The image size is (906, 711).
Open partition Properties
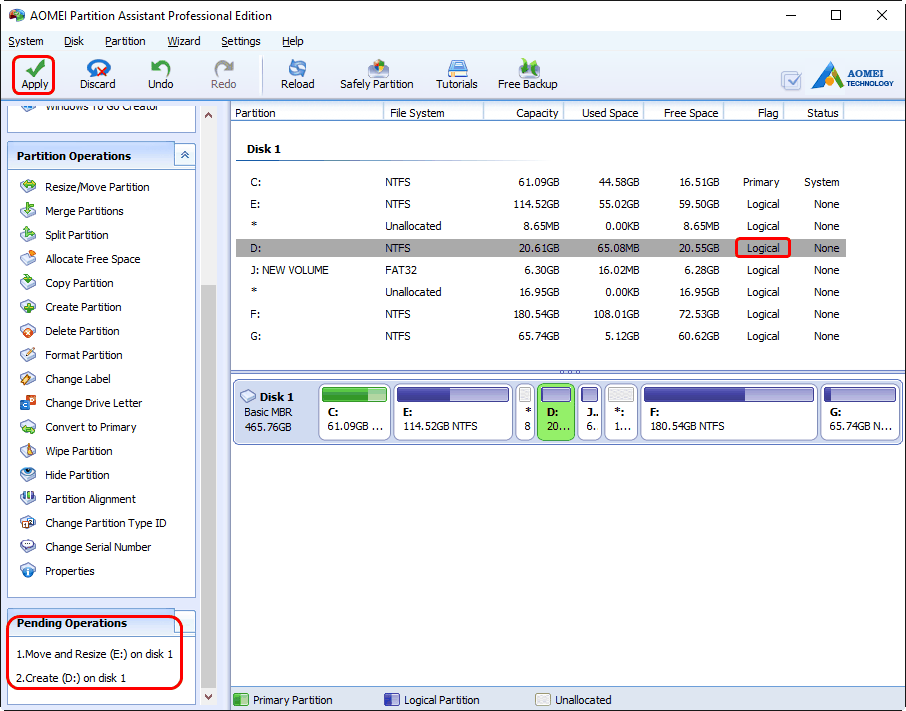pyautogui.click(x=69, y=571)
